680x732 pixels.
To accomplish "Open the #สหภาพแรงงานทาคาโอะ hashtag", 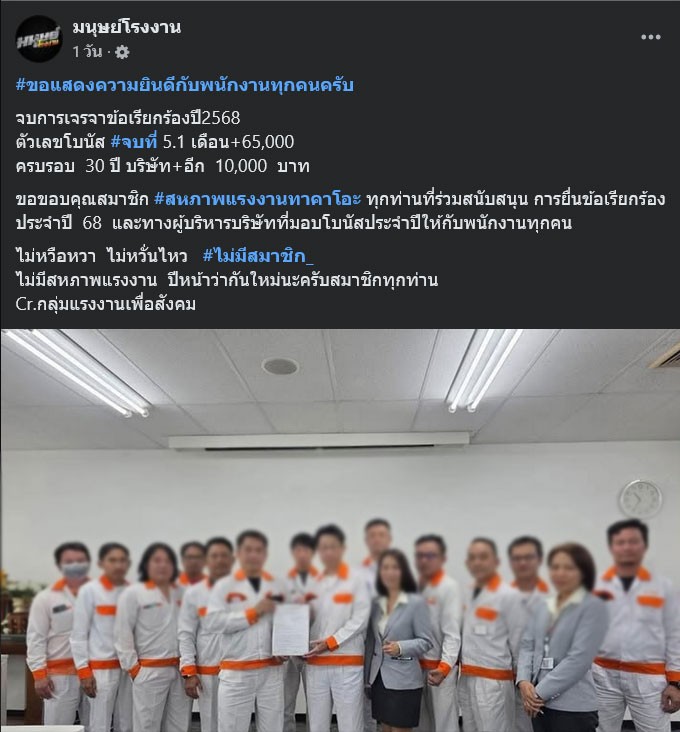I will [x=258, y=199].
